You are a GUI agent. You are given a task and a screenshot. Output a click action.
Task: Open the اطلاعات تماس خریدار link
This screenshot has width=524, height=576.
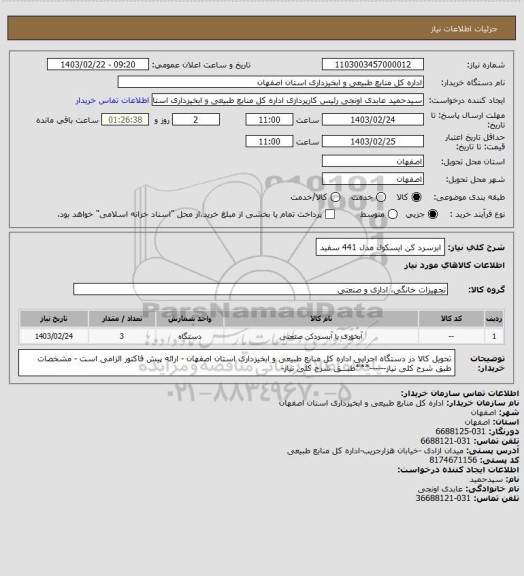pos(112,100)
